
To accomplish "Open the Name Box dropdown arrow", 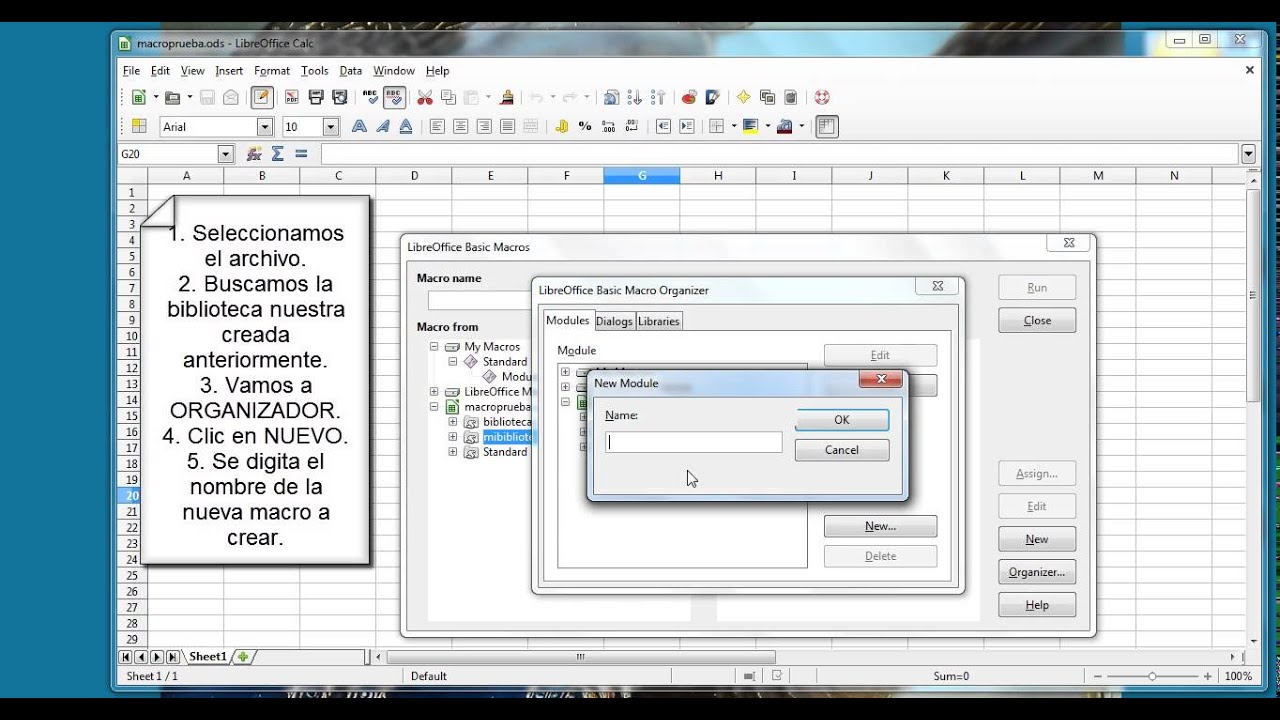I will pyautogui.click(x=225, y=154).
